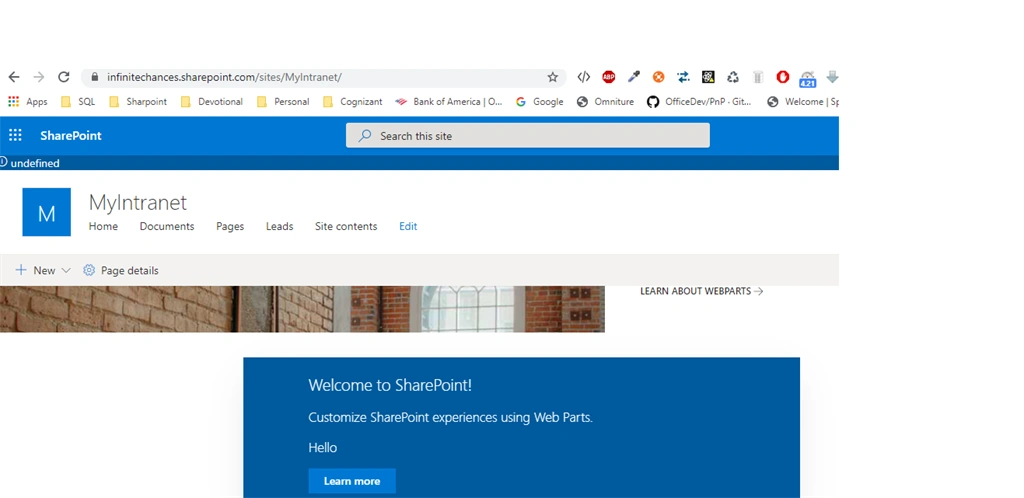Click the browser forward arrow
1024x498 pixels.
[x=39, y=77]
